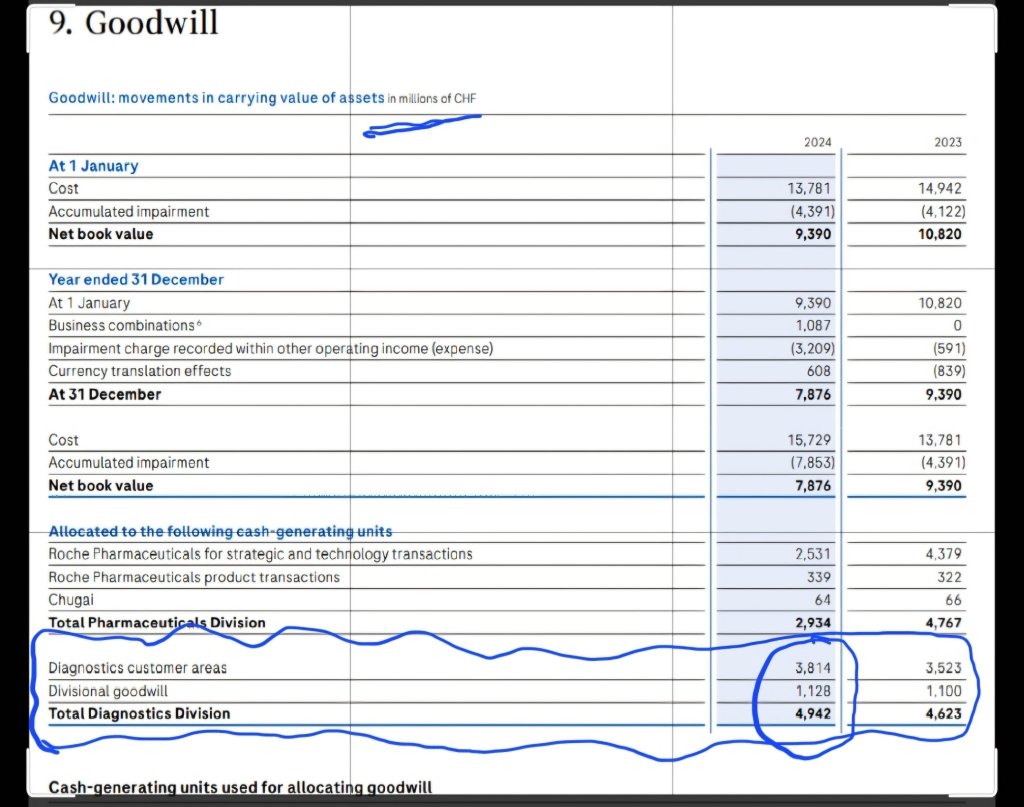Select the 4,942 total diagnostics value
This screenshot has height=807, width=1024.
pos(813,714)
